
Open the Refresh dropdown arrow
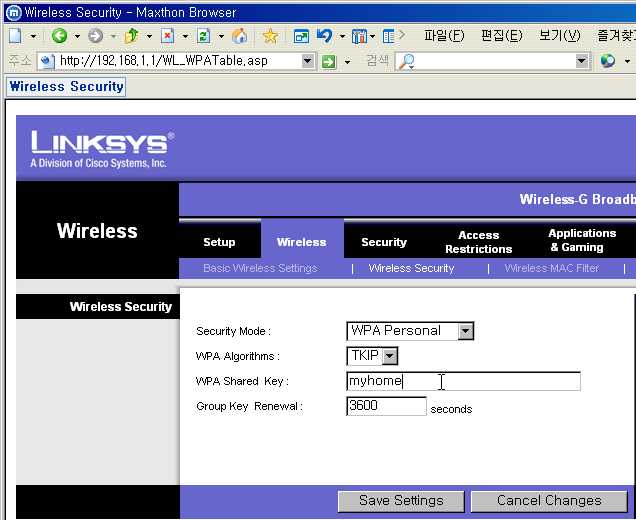tap(221, 37)
